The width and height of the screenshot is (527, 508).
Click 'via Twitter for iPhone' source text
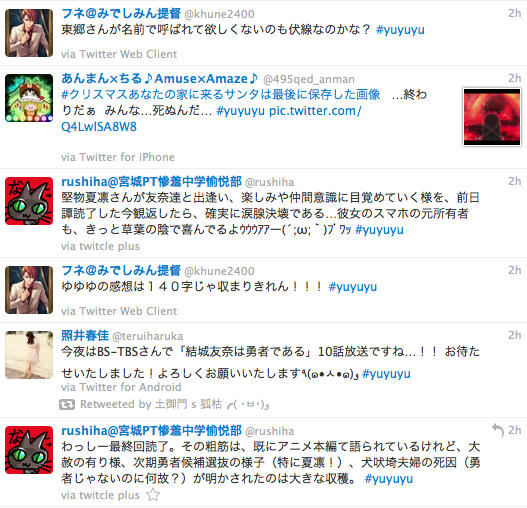(x=118, y=157)
